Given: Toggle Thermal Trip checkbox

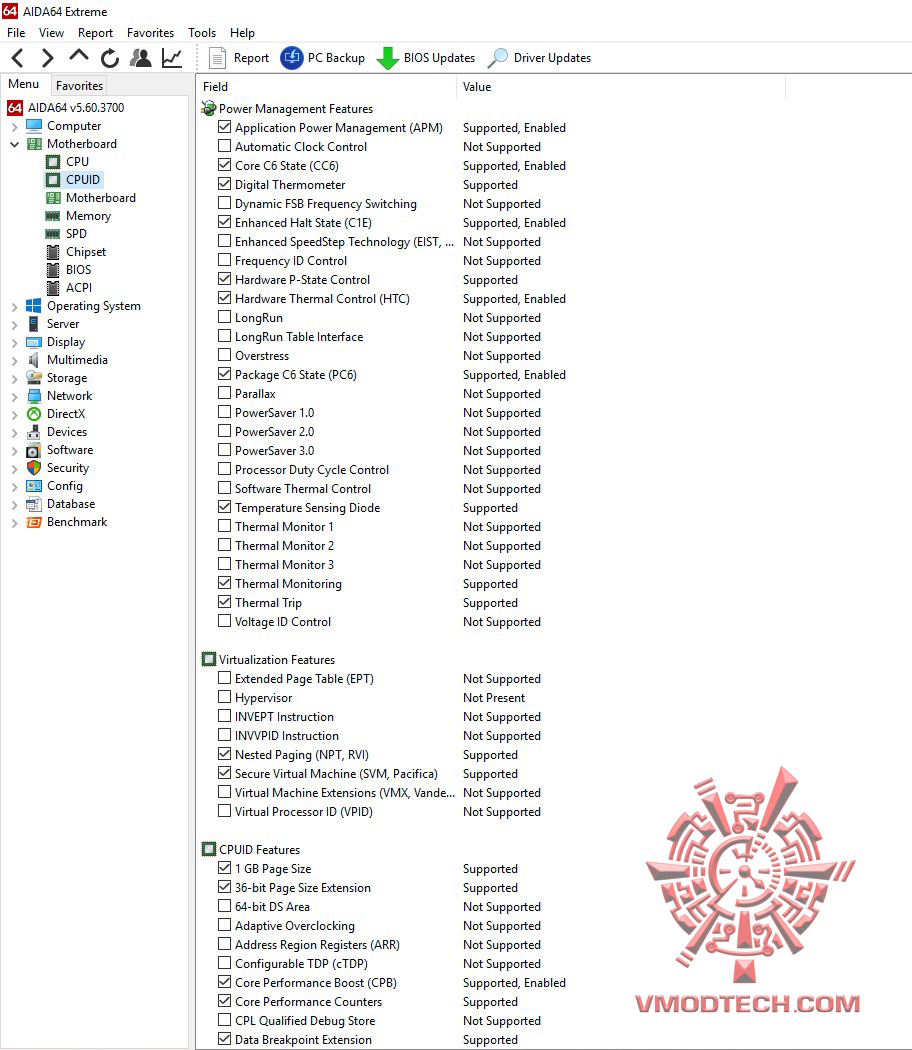Looking at the screenshot, I should click(224, 602).
